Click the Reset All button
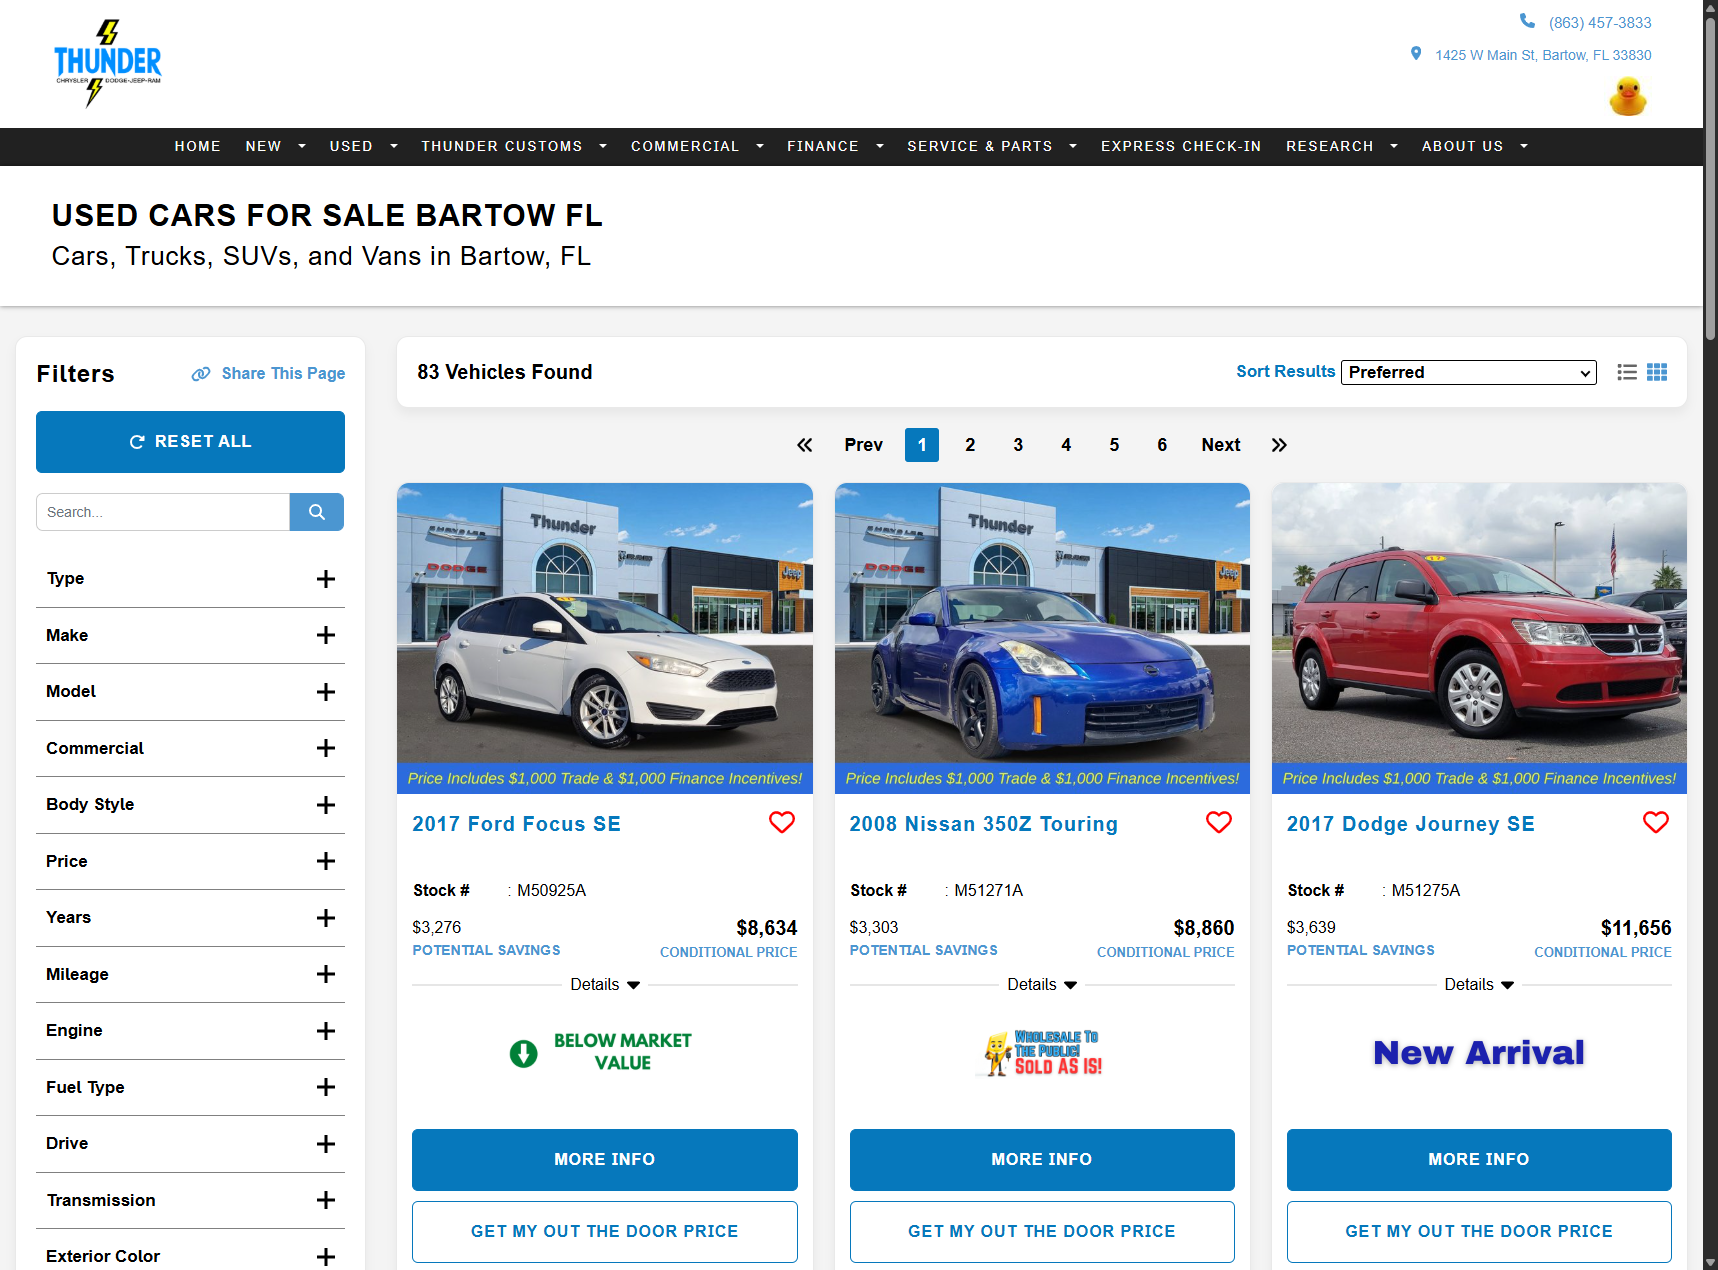Image resolution: width=1718 pixels, height=1270 pixels. [x=190, y=442]
